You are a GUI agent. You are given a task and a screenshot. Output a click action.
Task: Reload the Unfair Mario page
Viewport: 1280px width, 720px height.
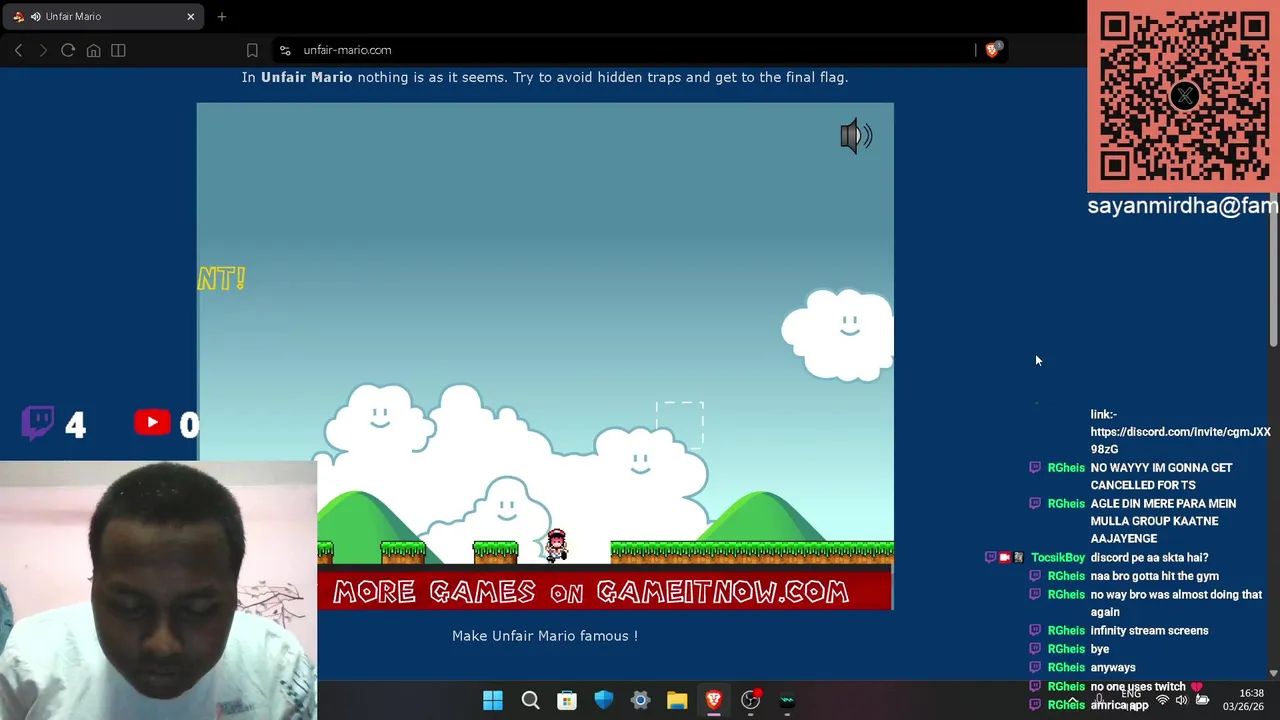[68, 50]
